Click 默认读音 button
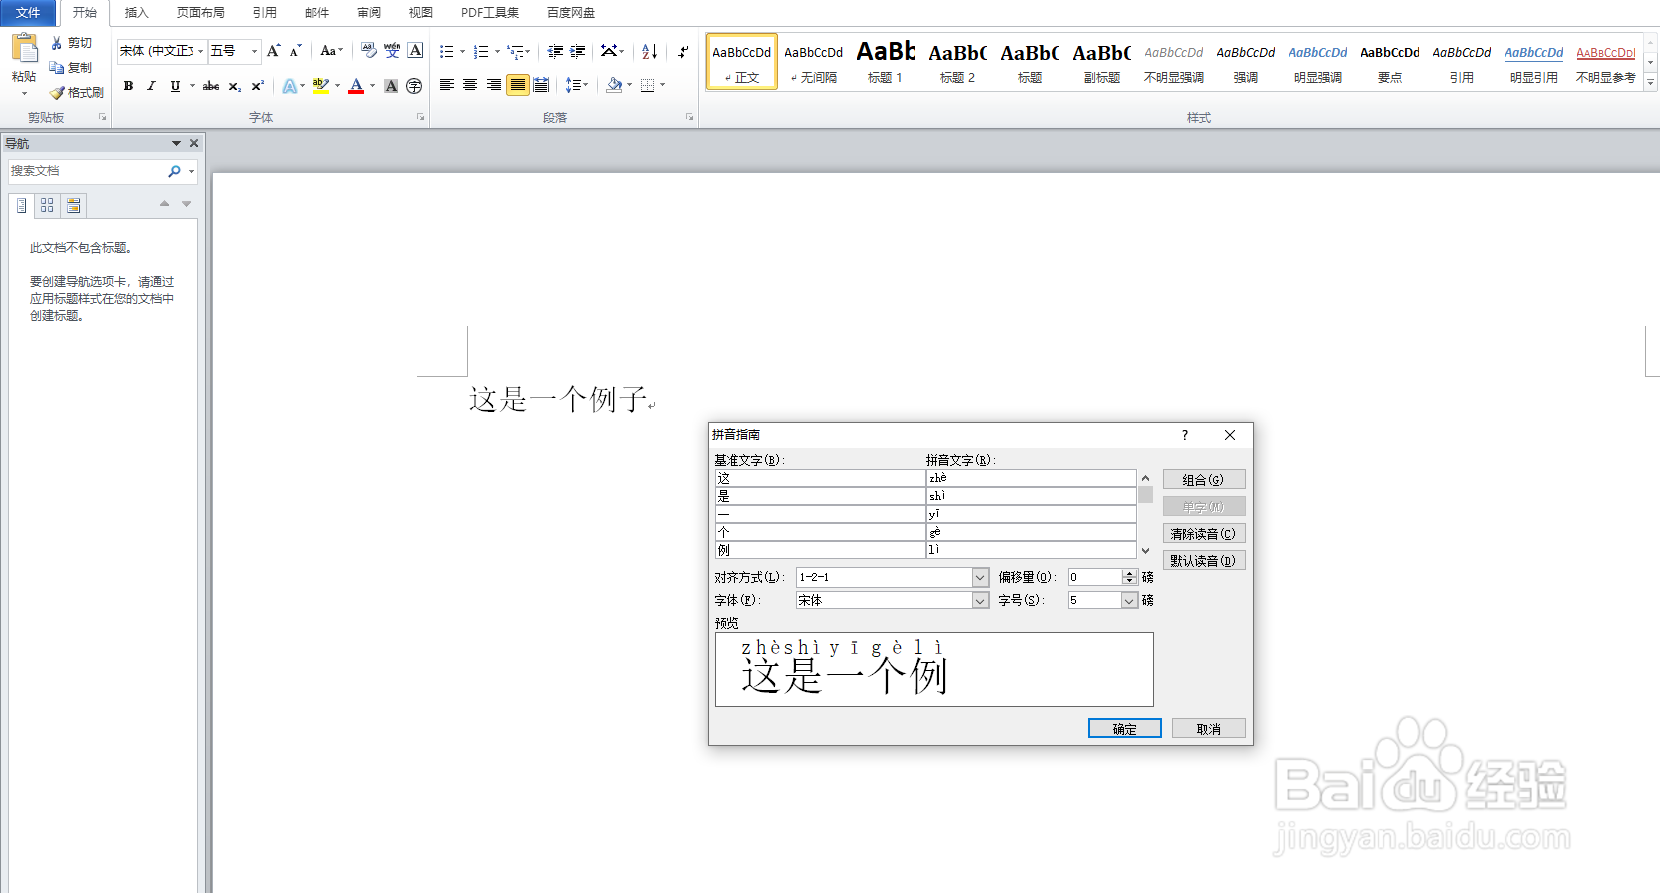Image resolution: width=1660 pixels, height=893 pixels. (1204, 560)
